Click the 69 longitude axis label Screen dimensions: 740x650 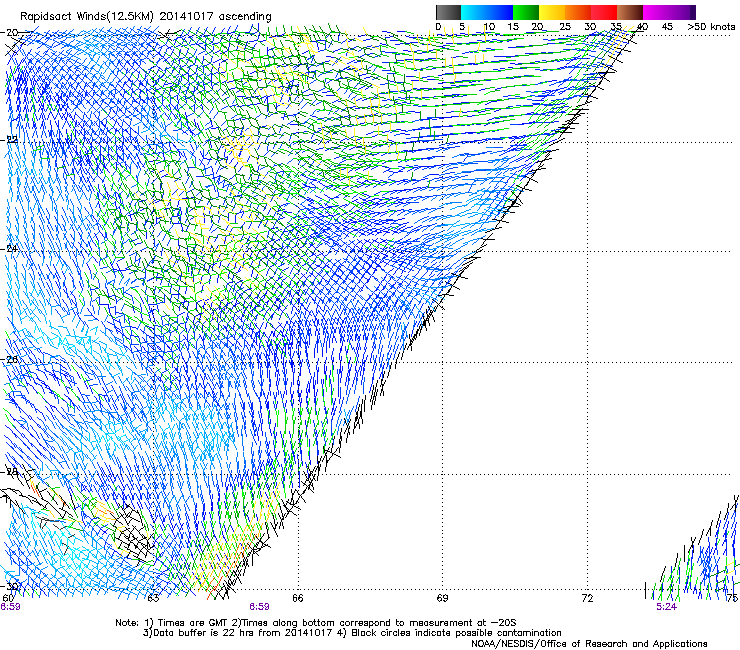coord(442,599)
